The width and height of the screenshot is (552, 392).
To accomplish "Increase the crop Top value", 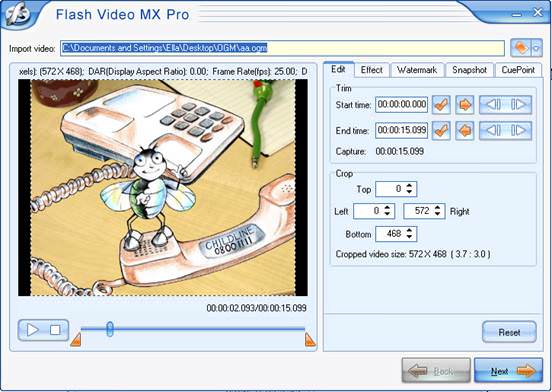I will 409,185.
